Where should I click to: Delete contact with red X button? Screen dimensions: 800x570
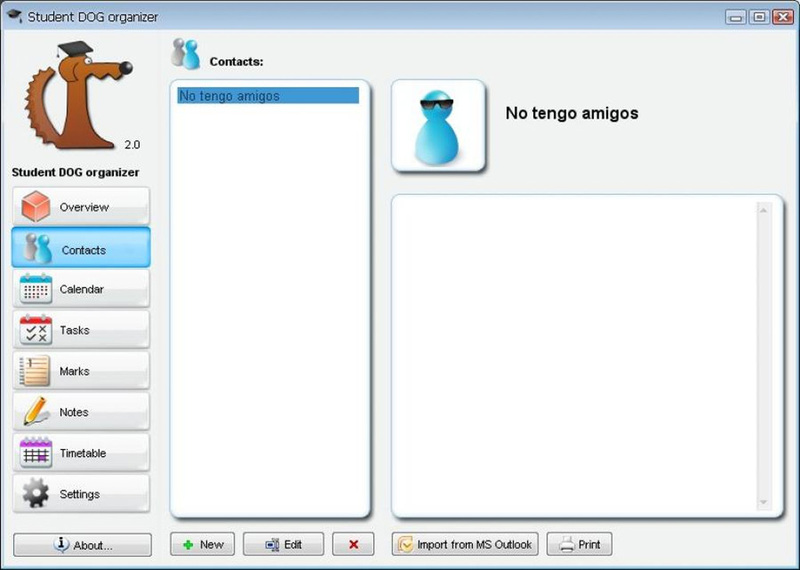[353, 544]
